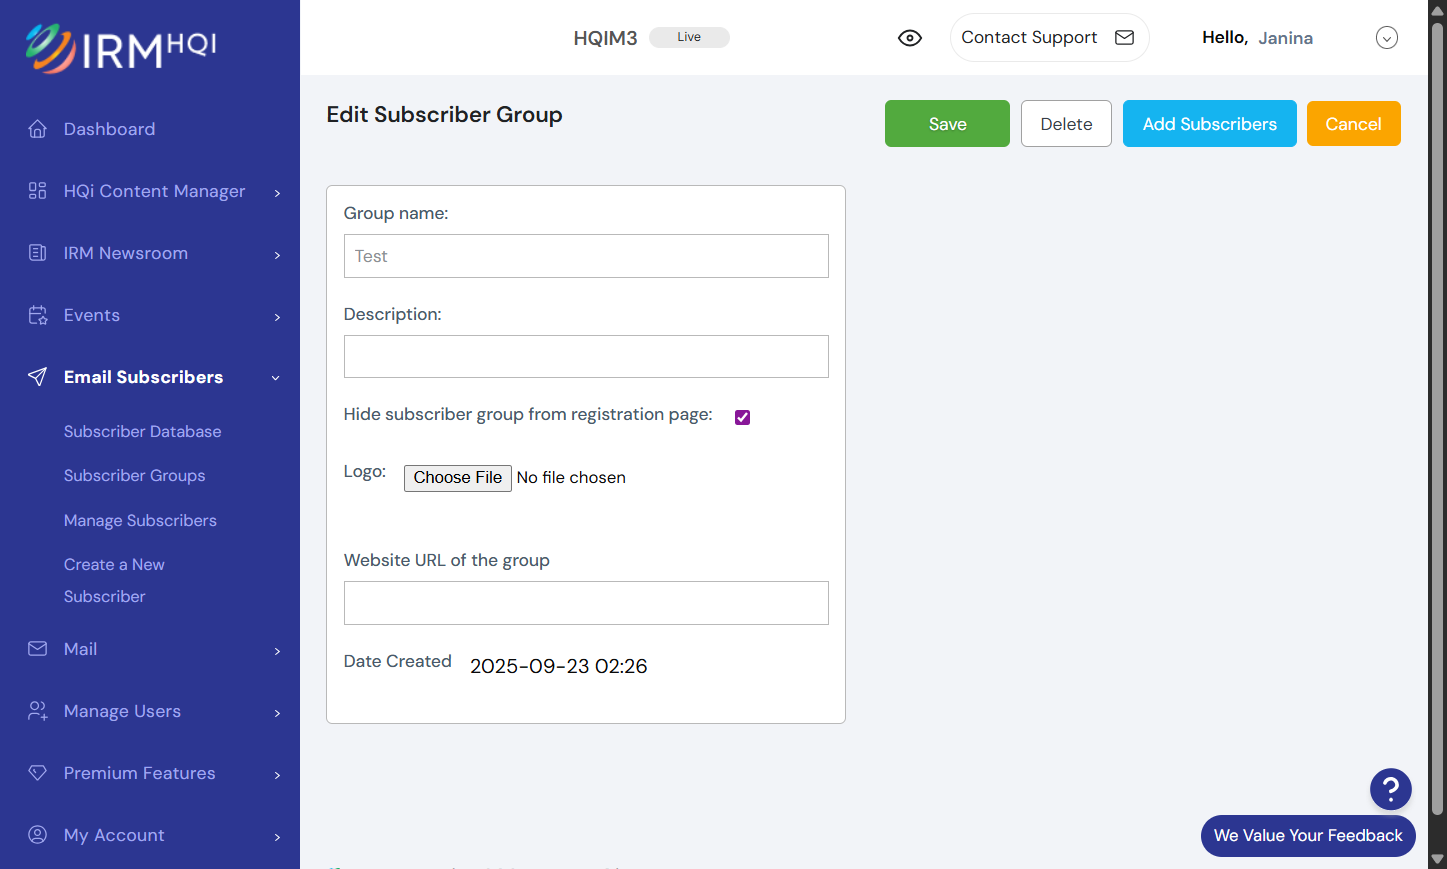This screenshot has height=869, width=1447.
Task: Click the Dashboard home icon
Action: [38, 129]
